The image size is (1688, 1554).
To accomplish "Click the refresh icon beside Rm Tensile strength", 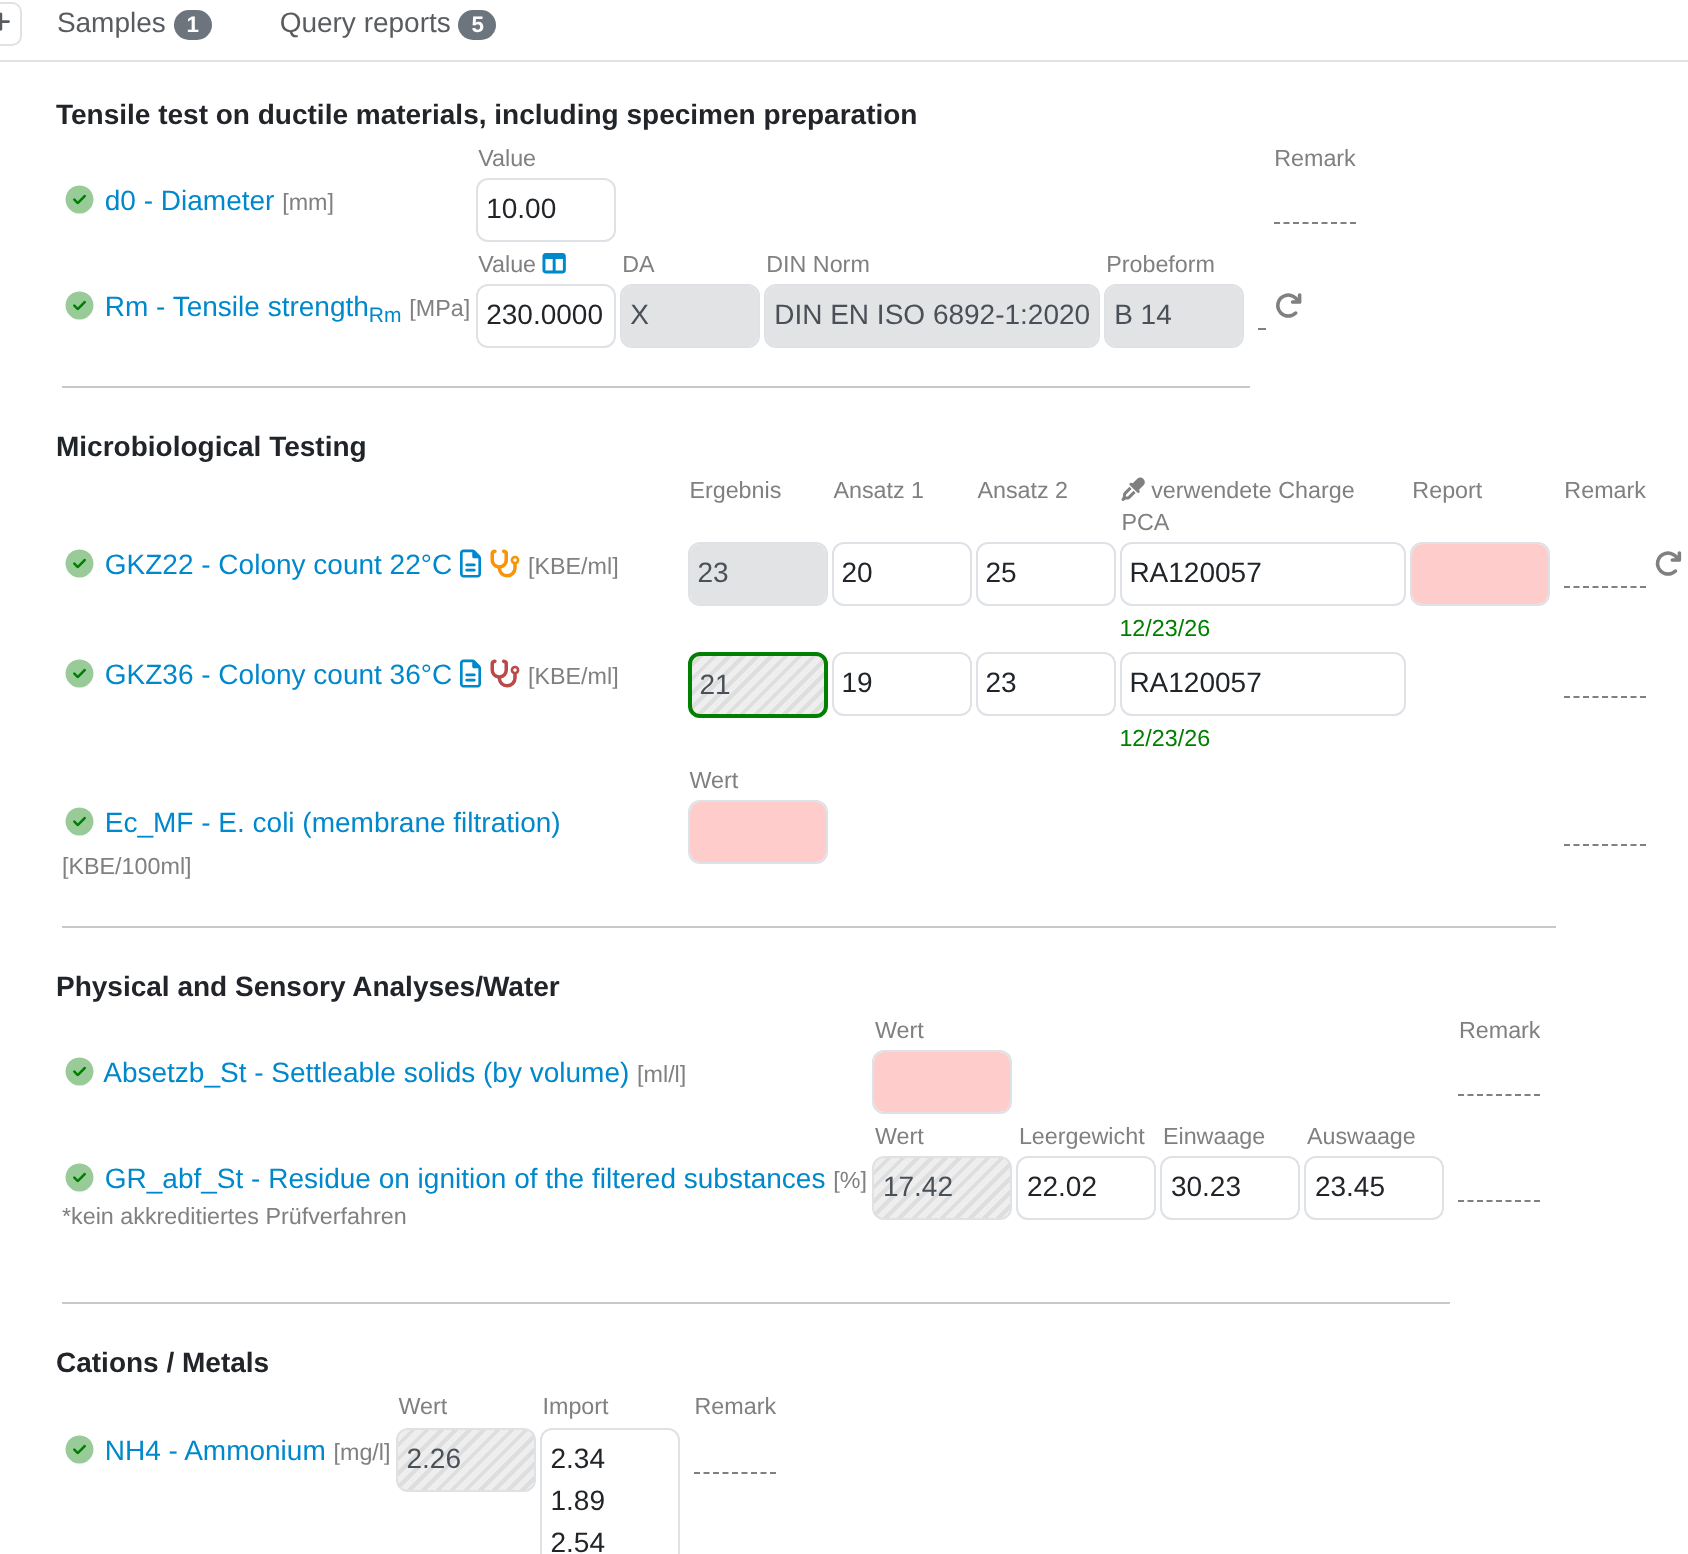I will click(x=1288, y=306).
